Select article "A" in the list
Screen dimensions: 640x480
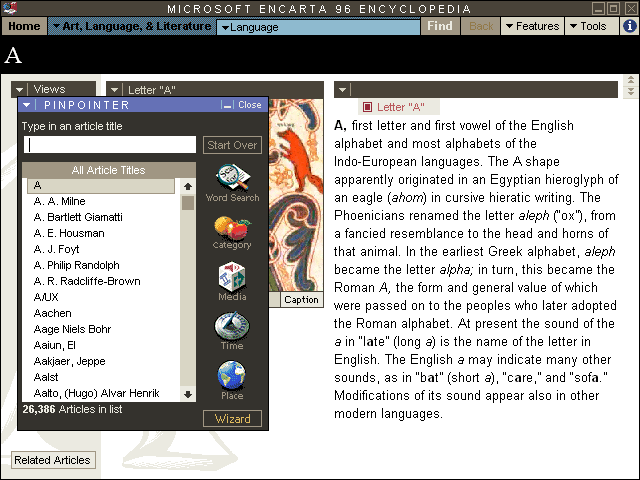coord(101,186)
